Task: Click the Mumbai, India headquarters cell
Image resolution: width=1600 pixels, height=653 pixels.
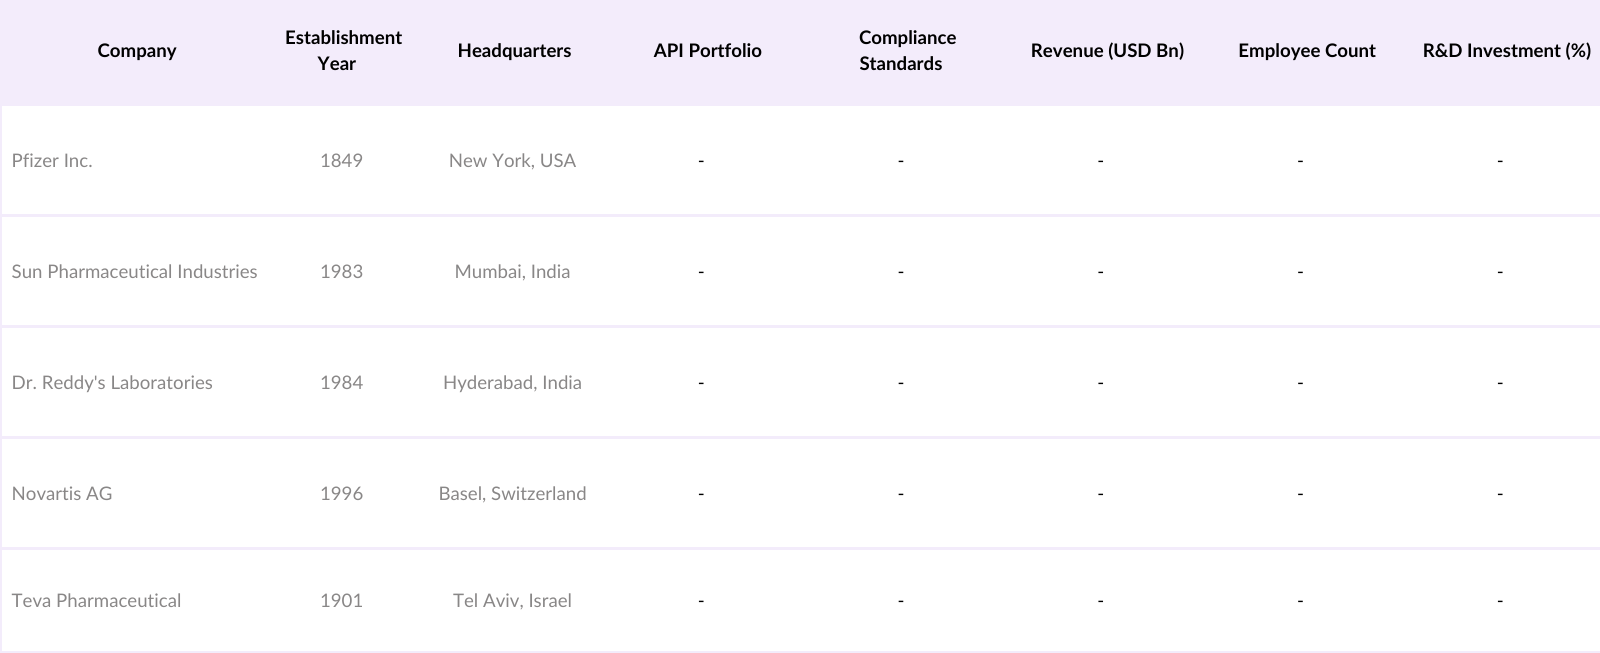Action: tap(512, 272)
